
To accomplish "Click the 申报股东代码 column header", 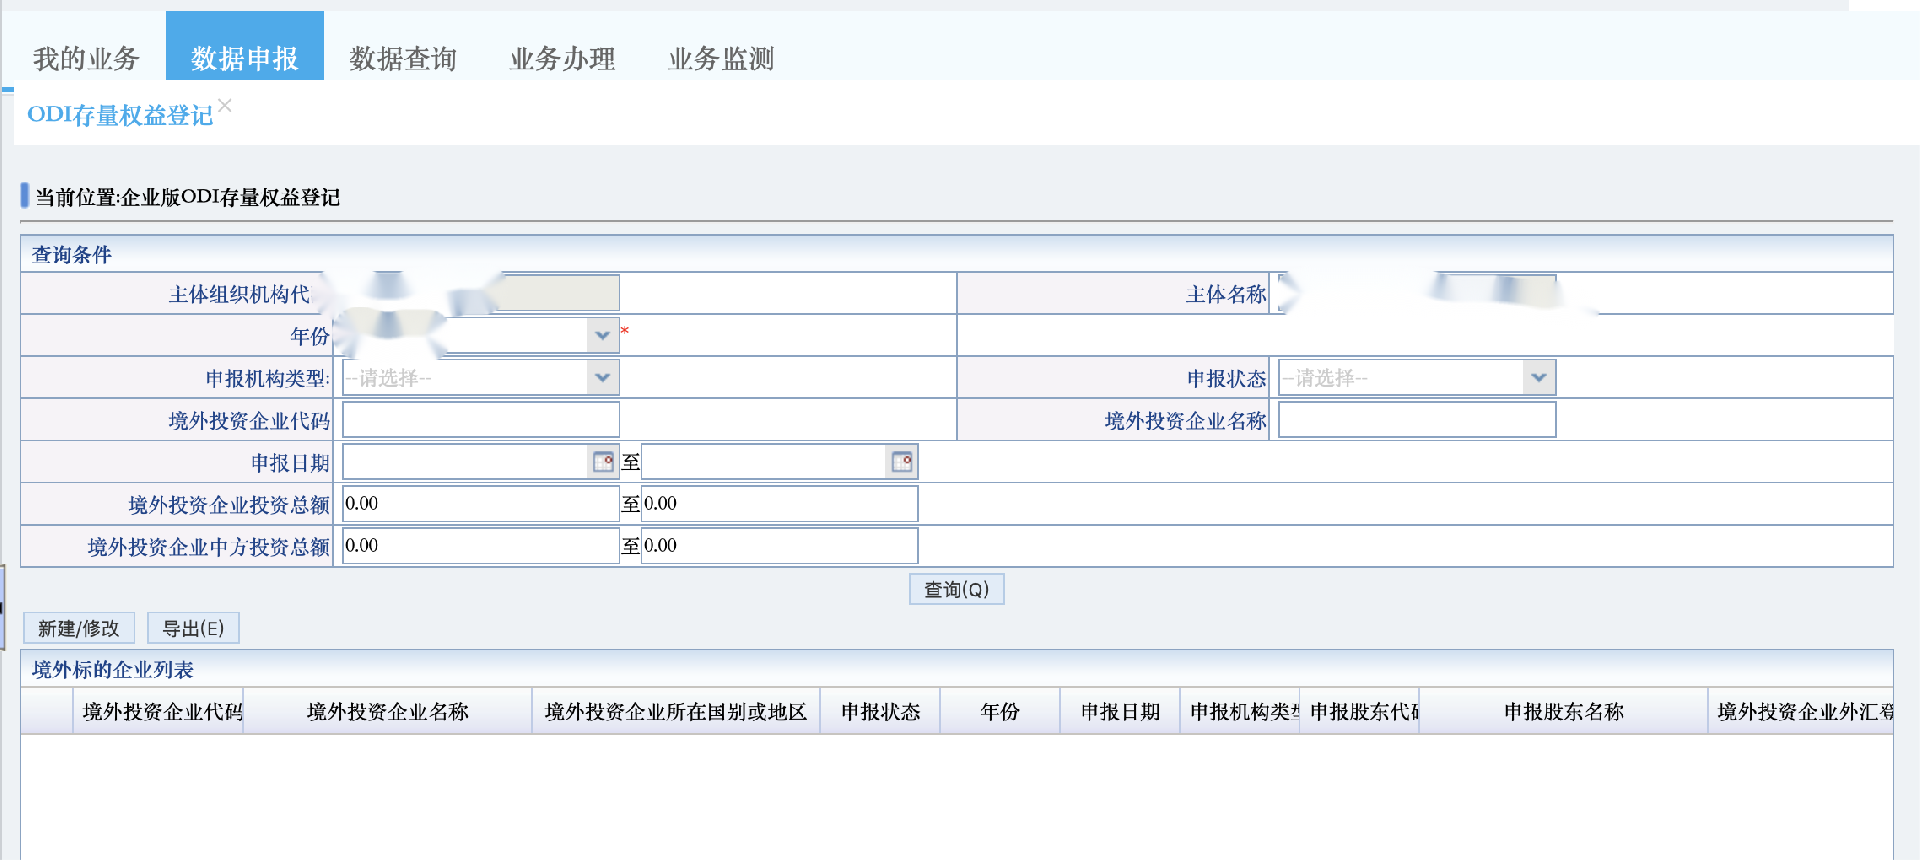I will click(x=1360, y=711).
